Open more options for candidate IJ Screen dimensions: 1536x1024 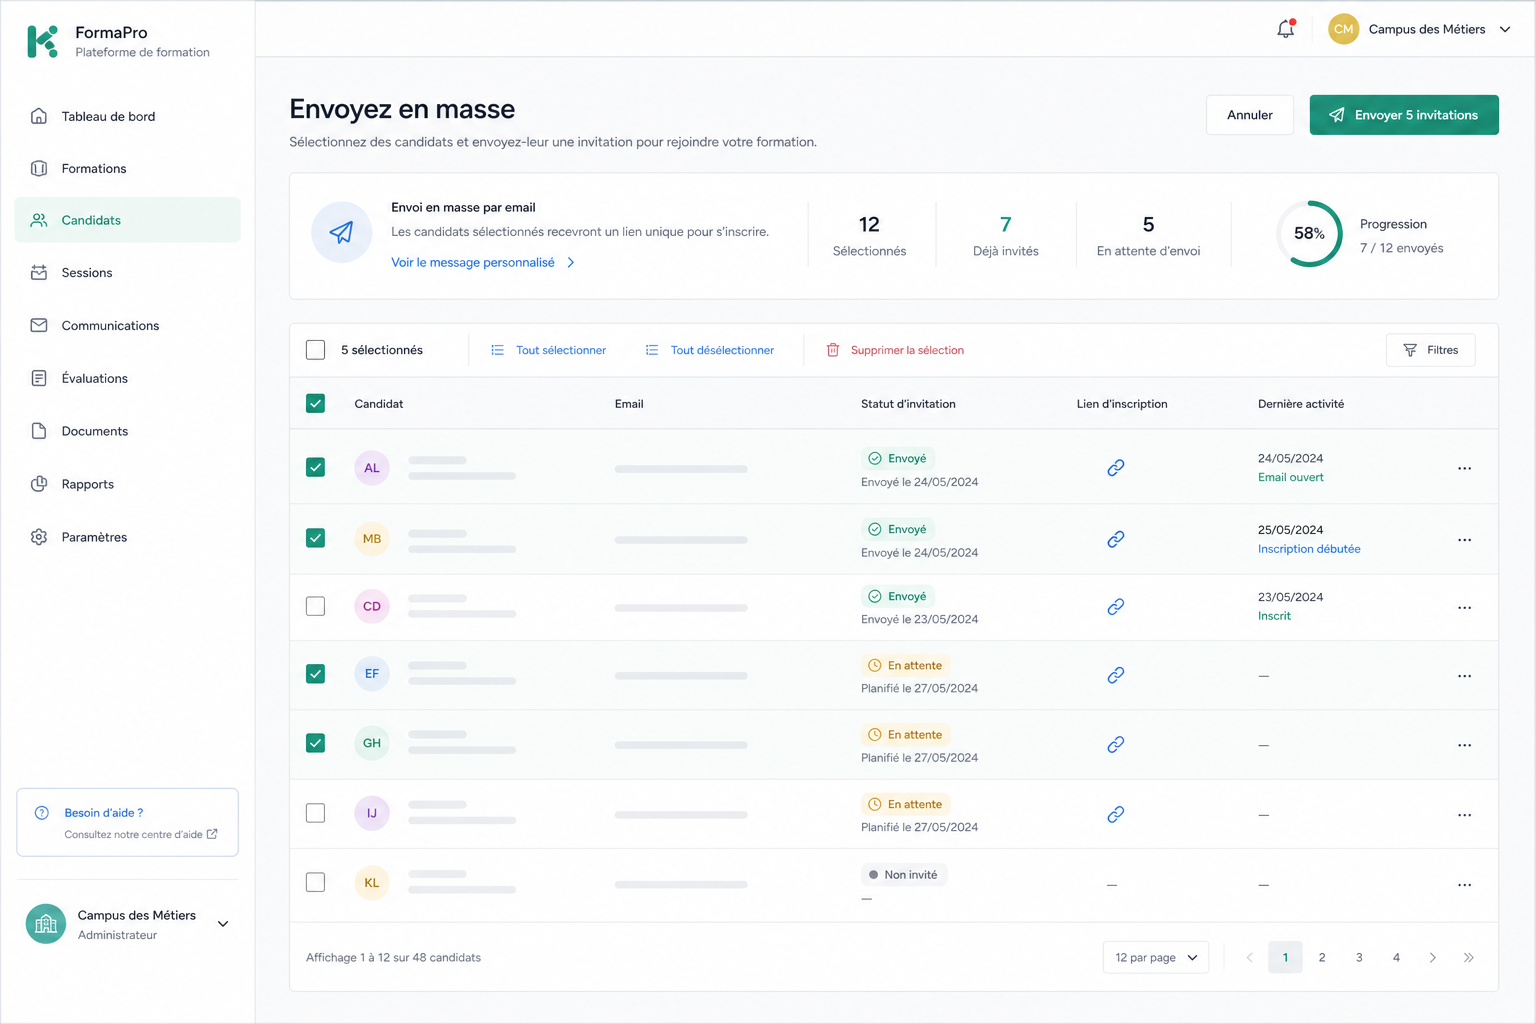1464,815
